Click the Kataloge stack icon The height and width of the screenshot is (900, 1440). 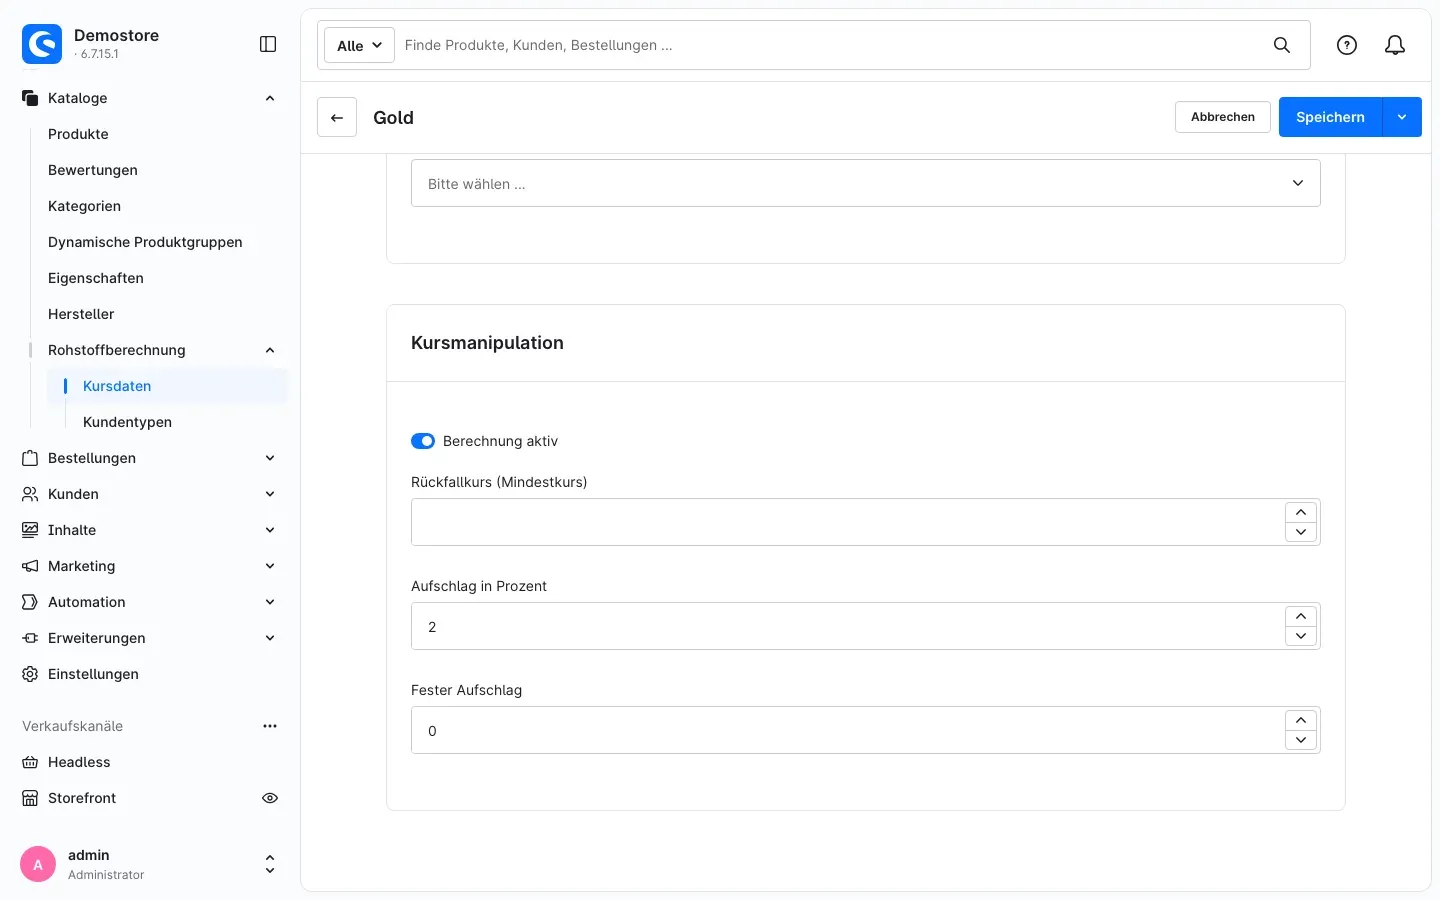[30, 98]
